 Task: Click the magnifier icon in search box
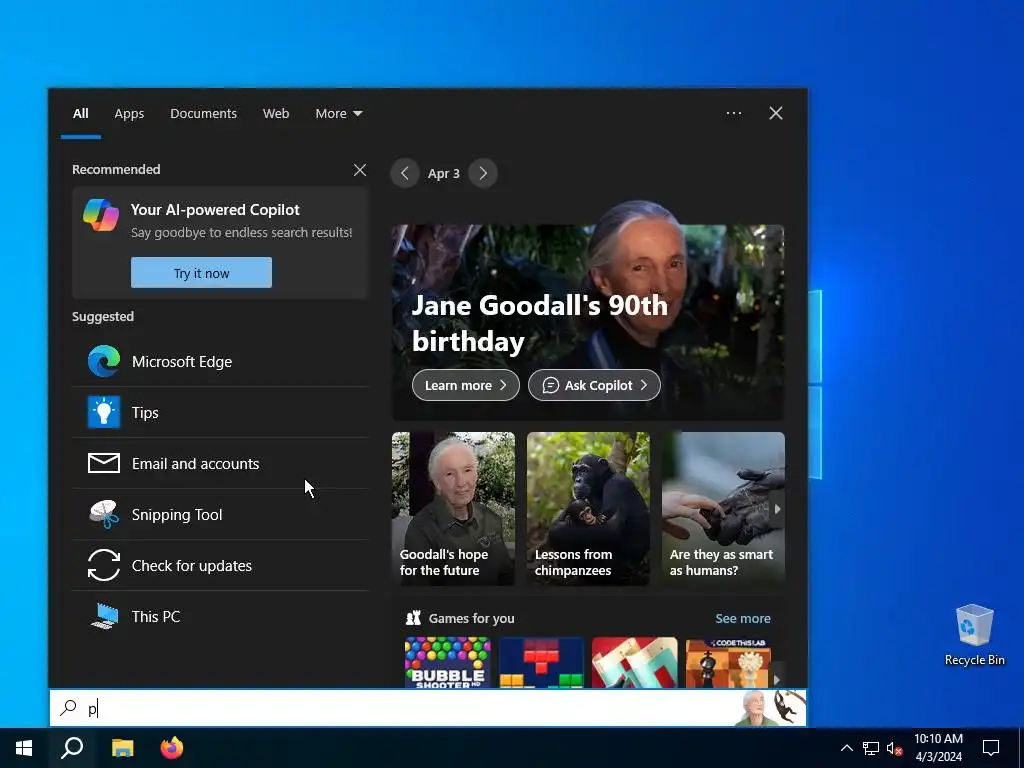click(69, 707)
